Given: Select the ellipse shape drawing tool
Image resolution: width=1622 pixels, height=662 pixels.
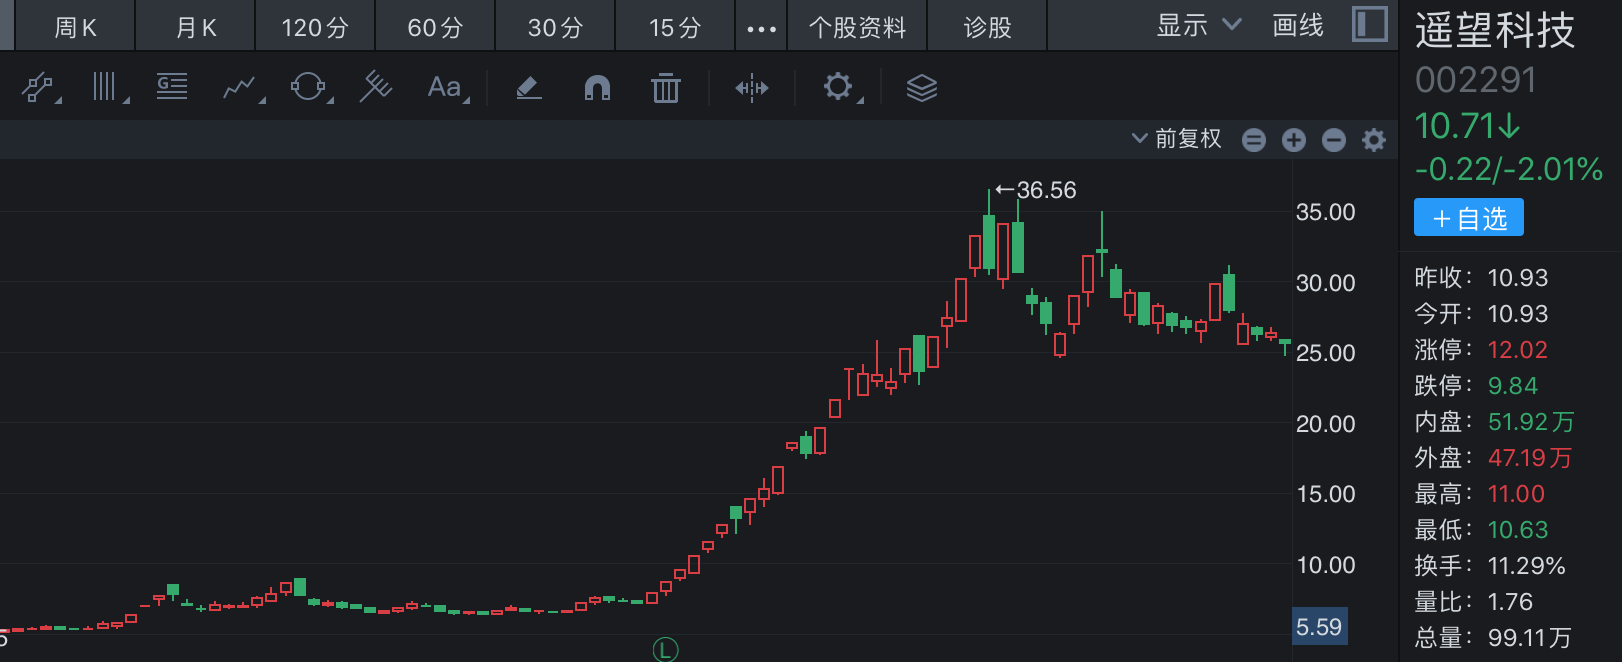Looking at the screenshot, I should [x=308, y=88].
